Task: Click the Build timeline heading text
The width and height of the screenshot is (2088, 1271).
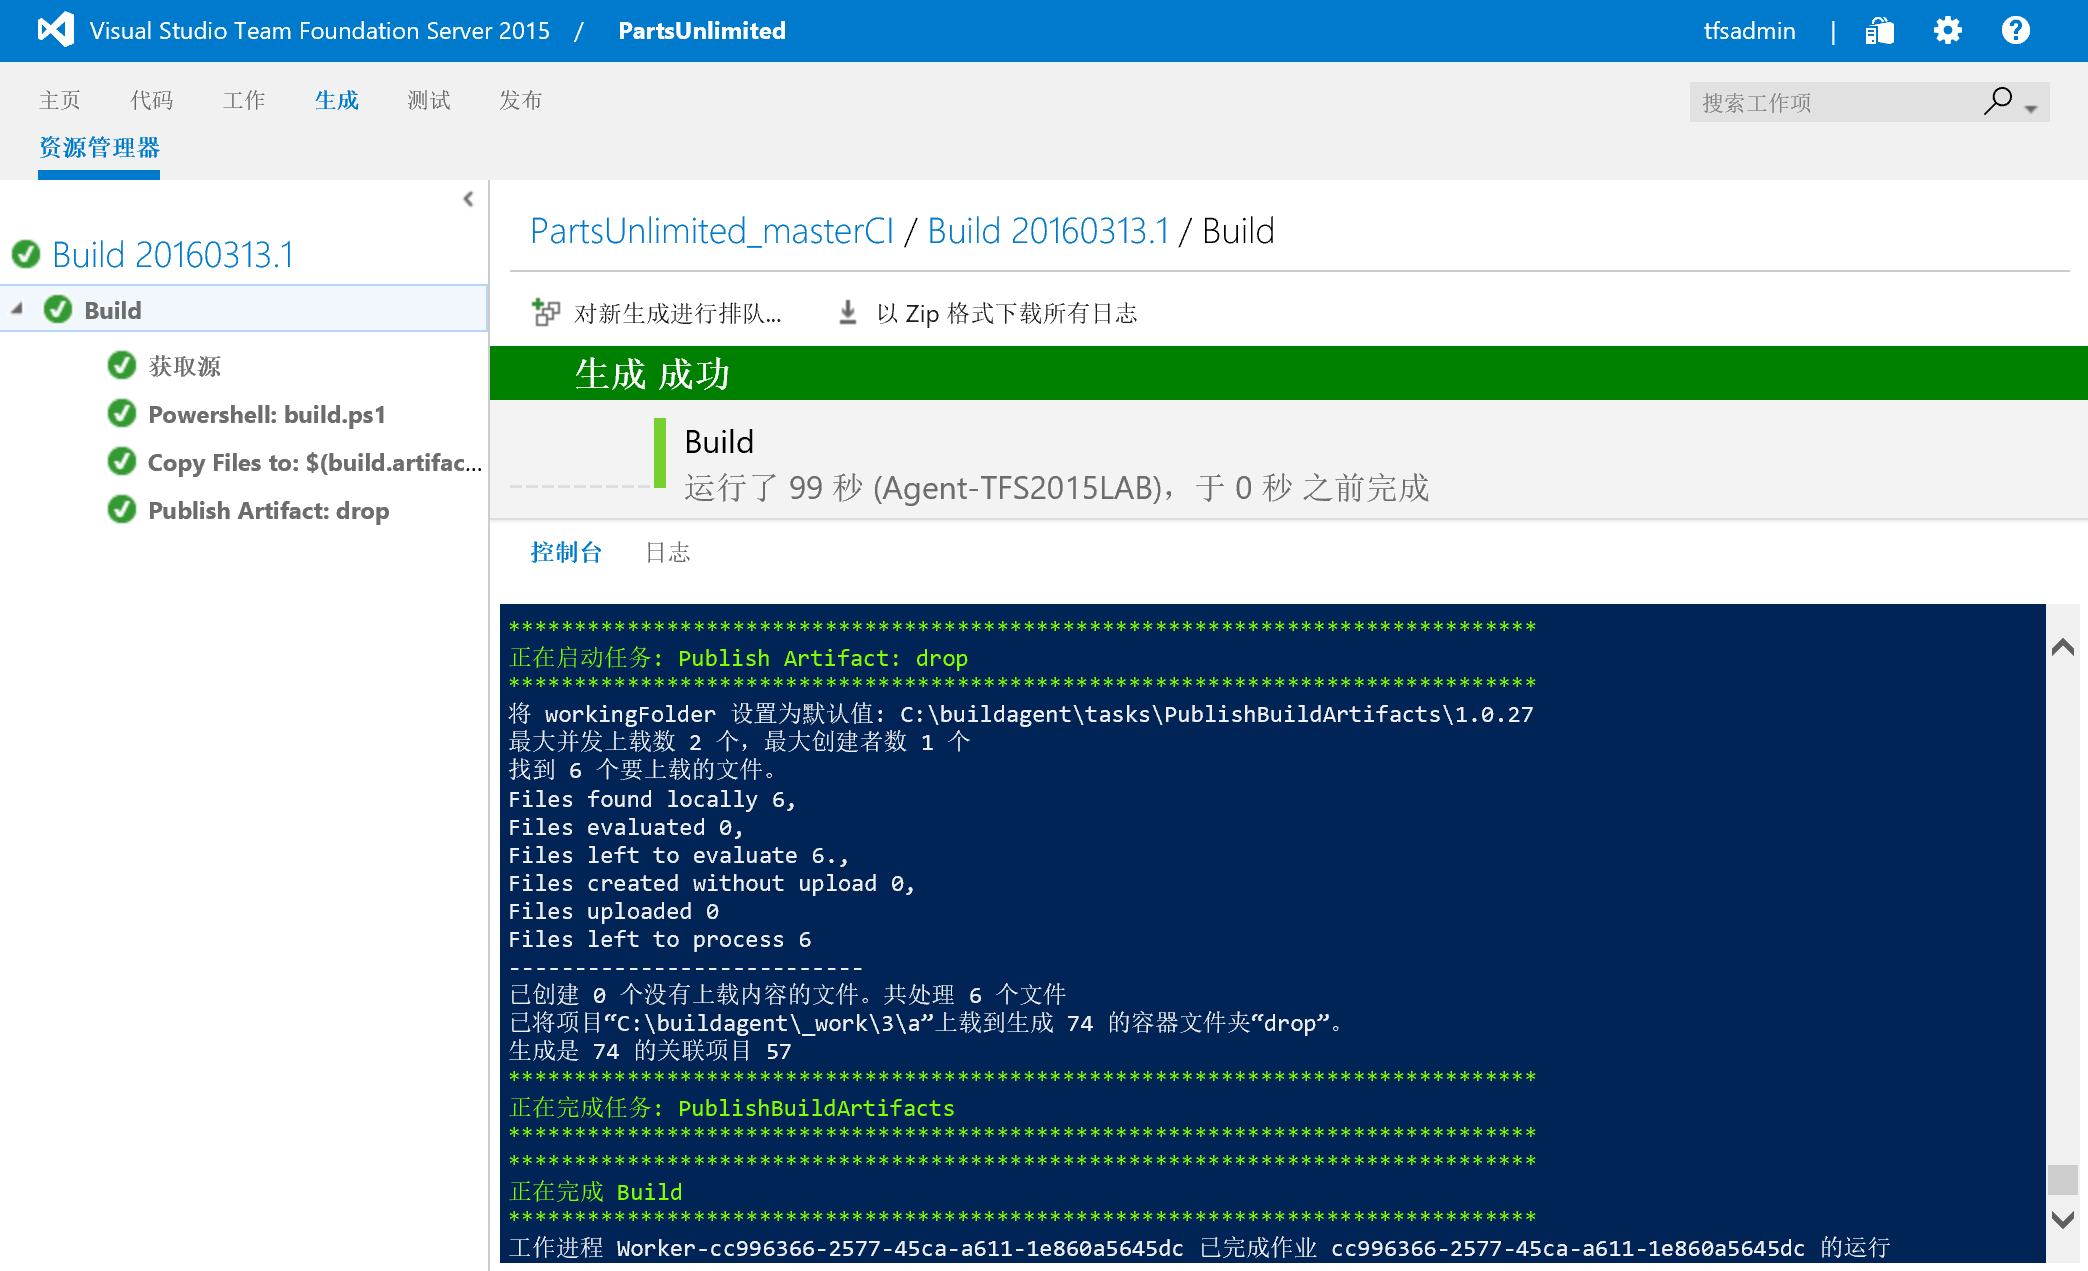Action: 719,441
